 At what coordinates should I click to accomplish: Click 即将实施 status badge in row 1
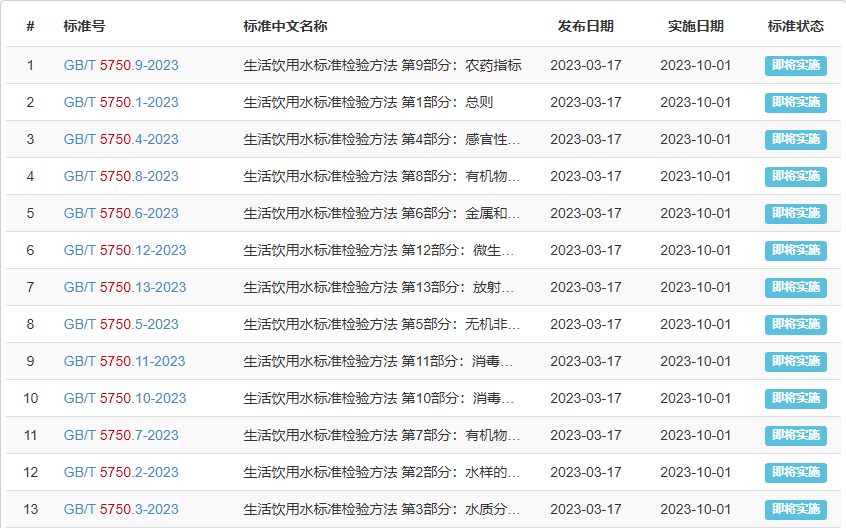pyautogui.click(x=796, y=66)
